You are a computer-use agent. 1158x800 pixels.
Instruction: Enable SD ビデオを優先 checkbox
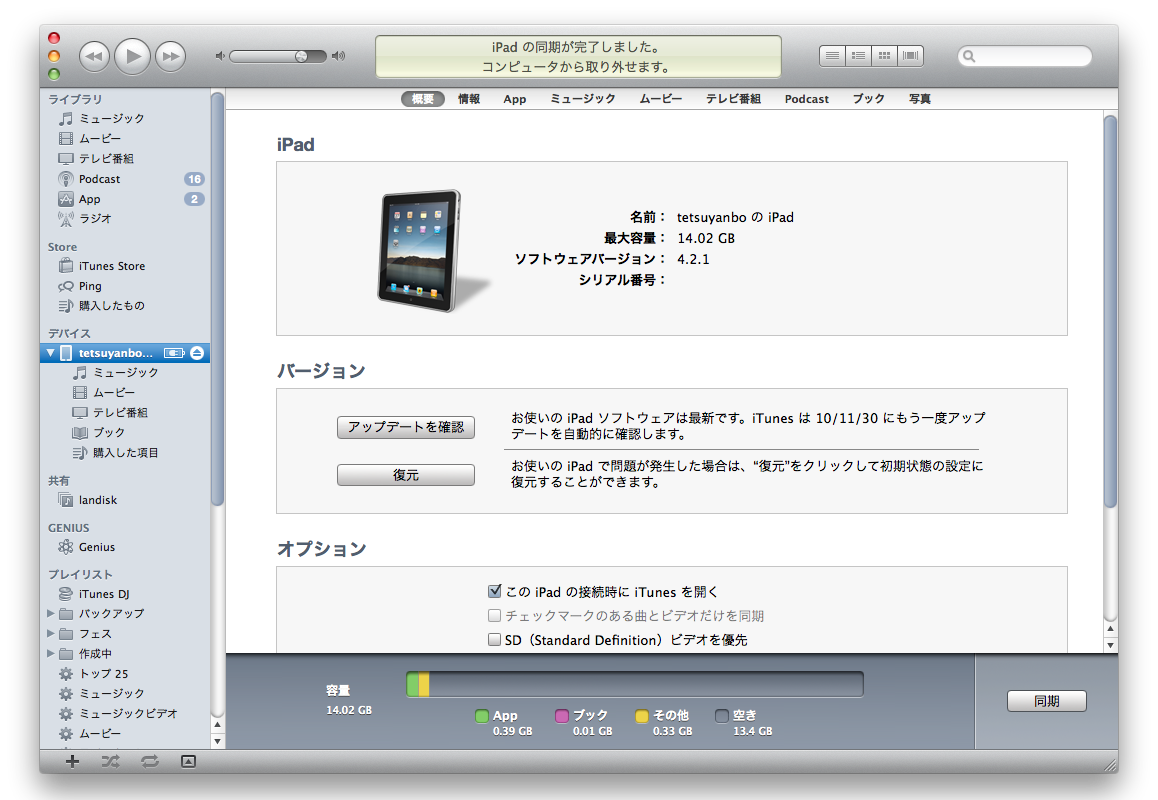coord(495,639)
